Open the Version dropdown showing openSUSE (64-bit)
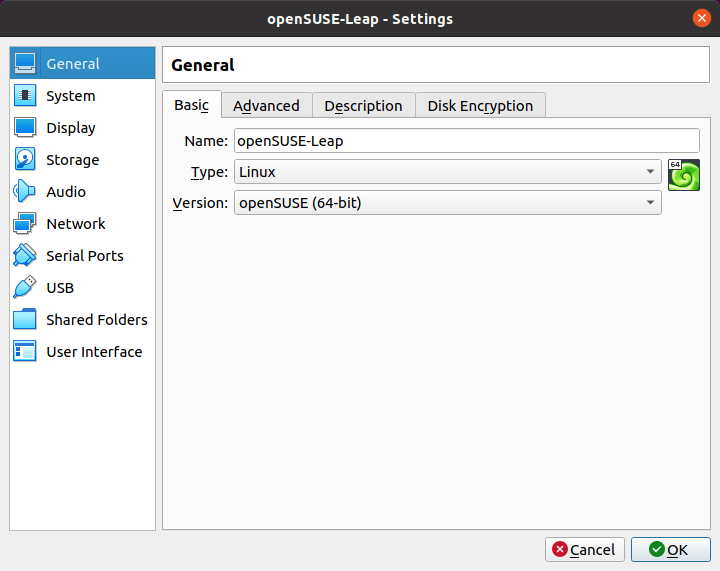 click(448, 202)
